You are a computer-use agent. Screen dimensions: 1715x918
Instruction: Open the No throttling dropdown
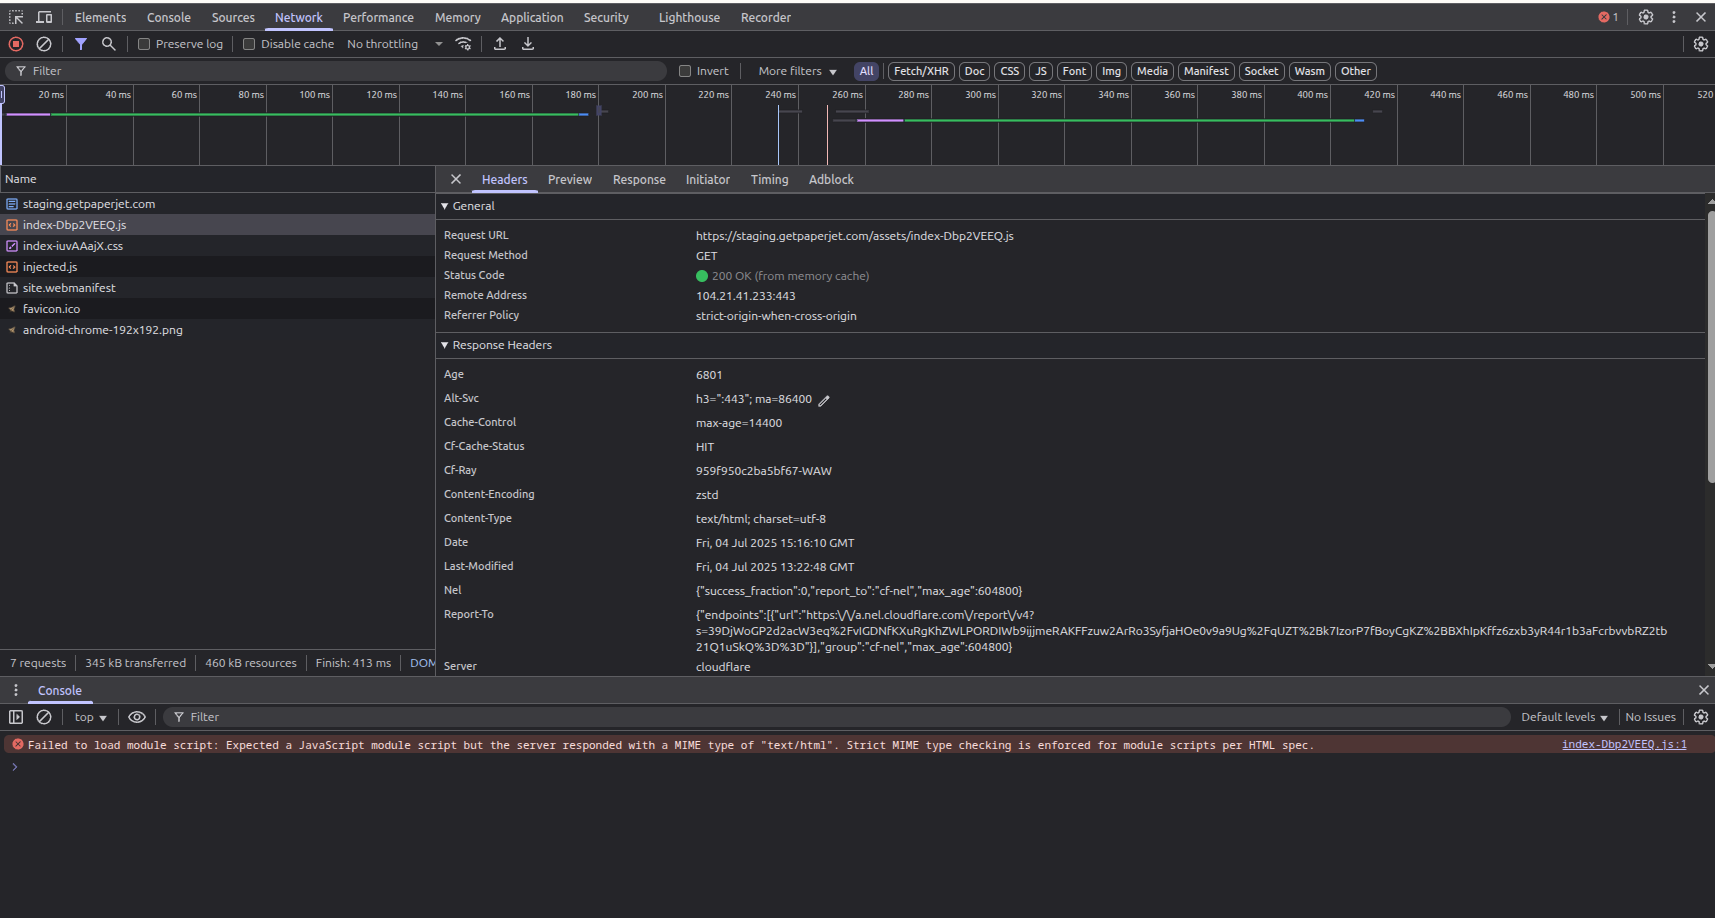click(x=394, y=44)
